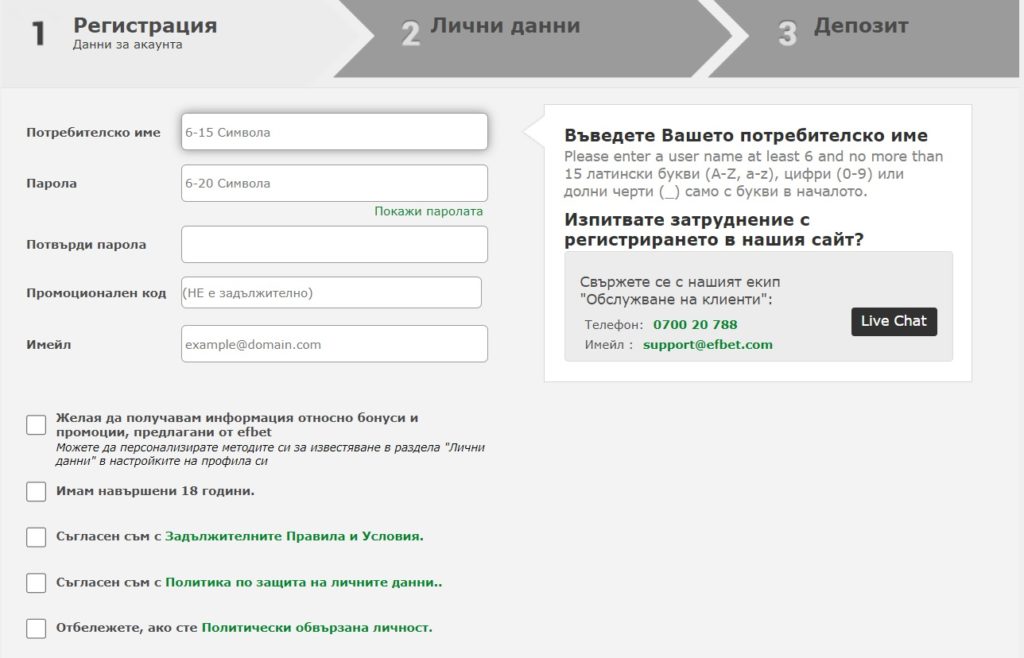Check the Имам навършени 18 години box
The width and height of the screenshot is (1024, 658).
(x=36, y=492)
